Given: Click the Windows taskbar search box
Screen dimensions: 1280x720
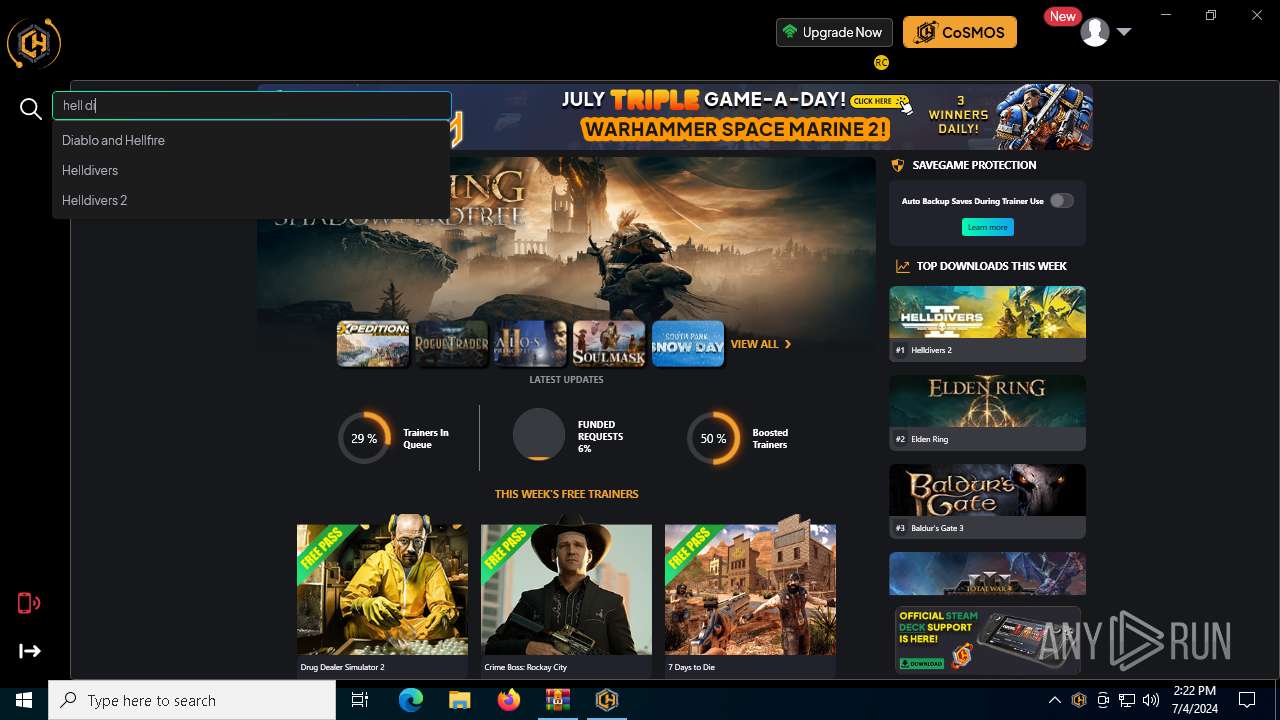Looking at the screenshot, I should [192, 700].
